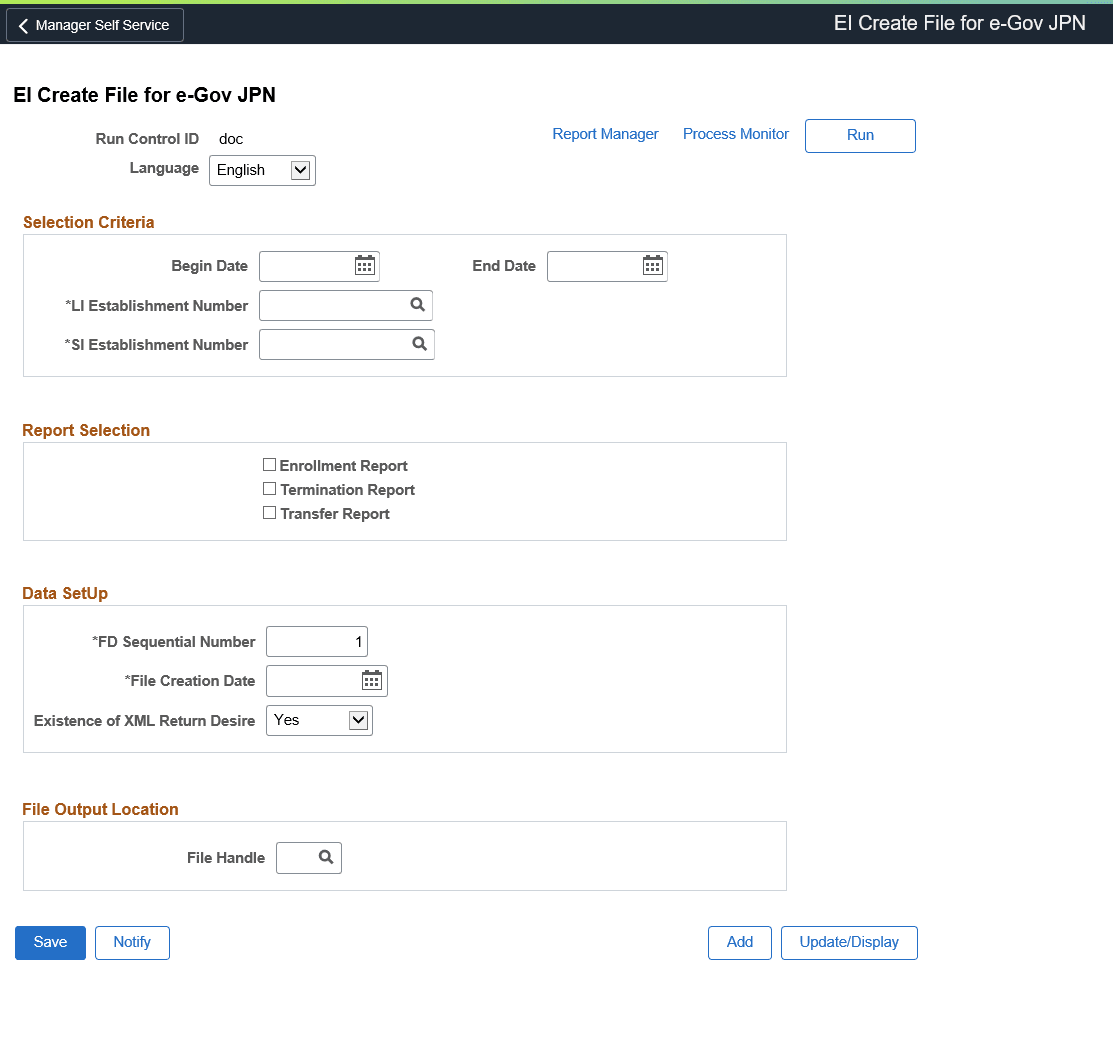Select the Transfer Report checkbox

(269, 513)
